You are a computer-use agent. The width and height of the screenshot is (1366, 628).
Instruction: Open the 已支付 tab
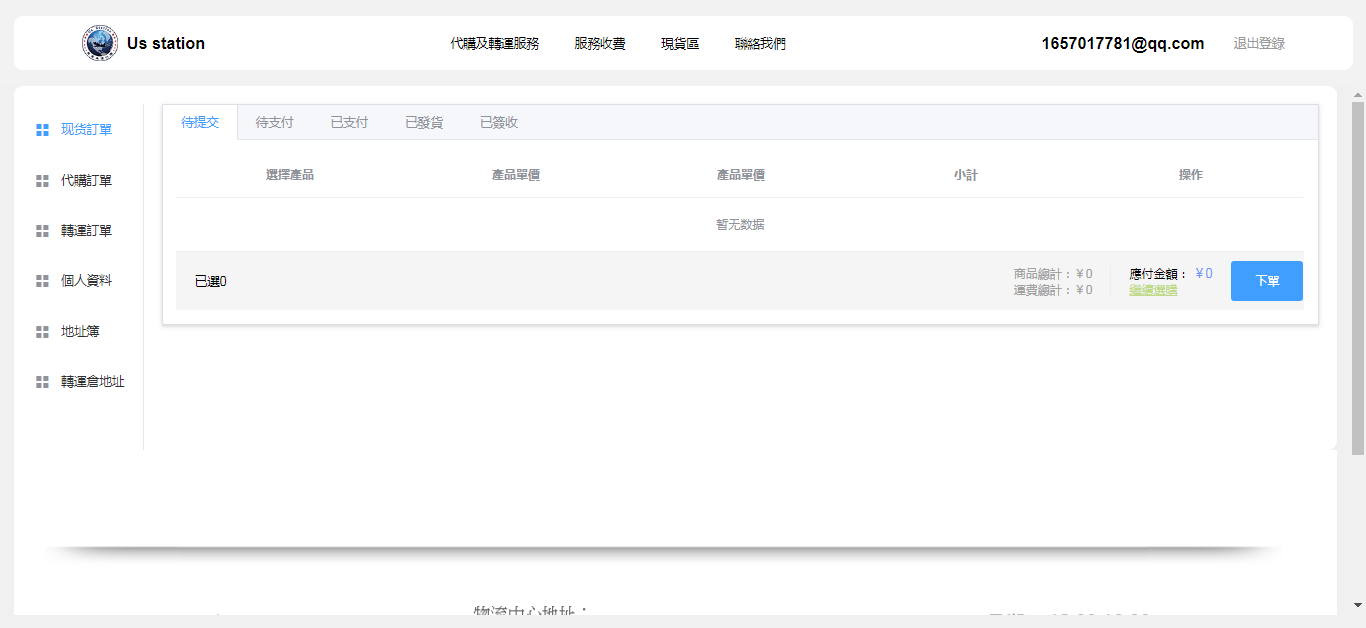(x=349, y=123)
